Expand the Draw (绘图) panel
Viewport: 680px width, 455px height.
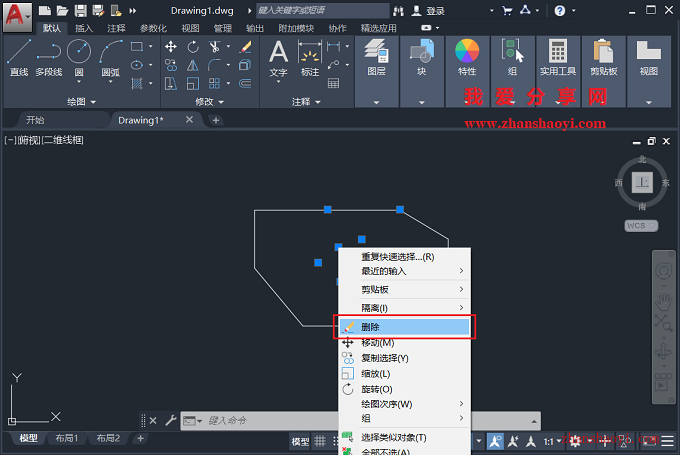click(x=81, y=102)
